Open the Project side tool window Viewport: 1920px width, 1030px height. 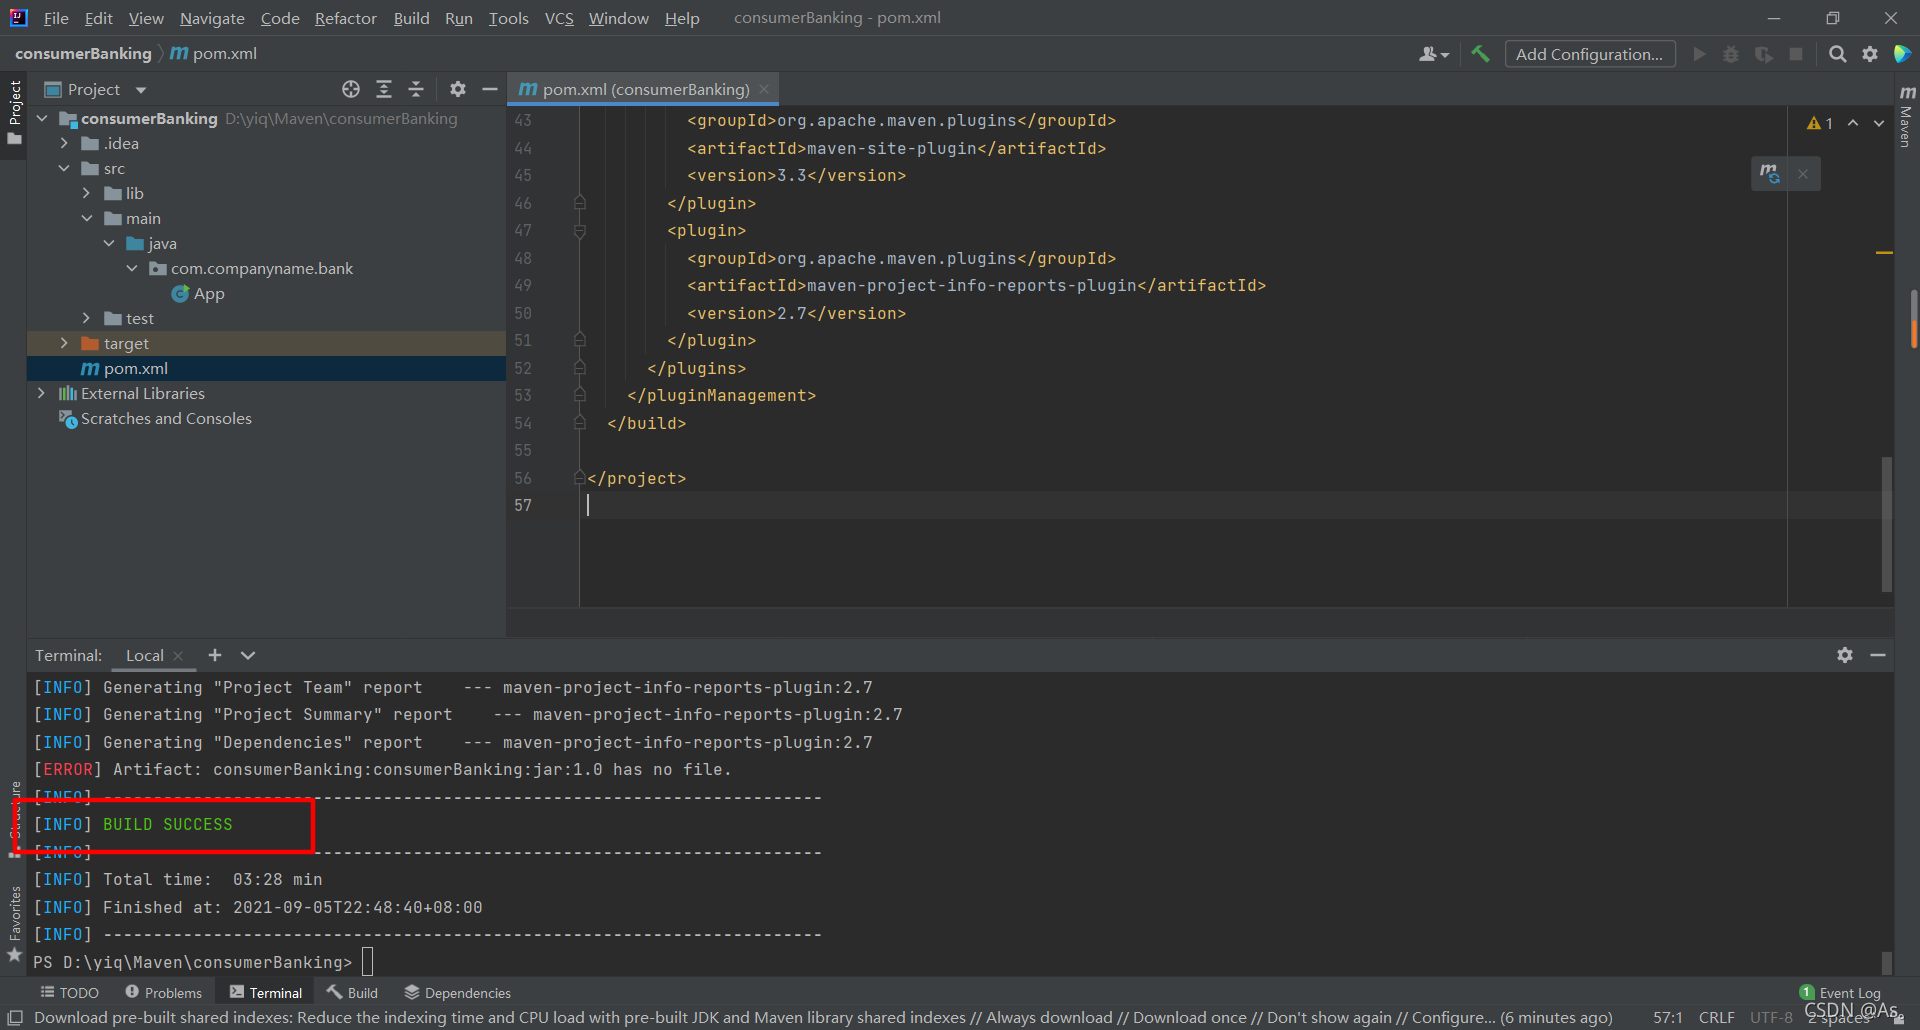click(14, 112)
